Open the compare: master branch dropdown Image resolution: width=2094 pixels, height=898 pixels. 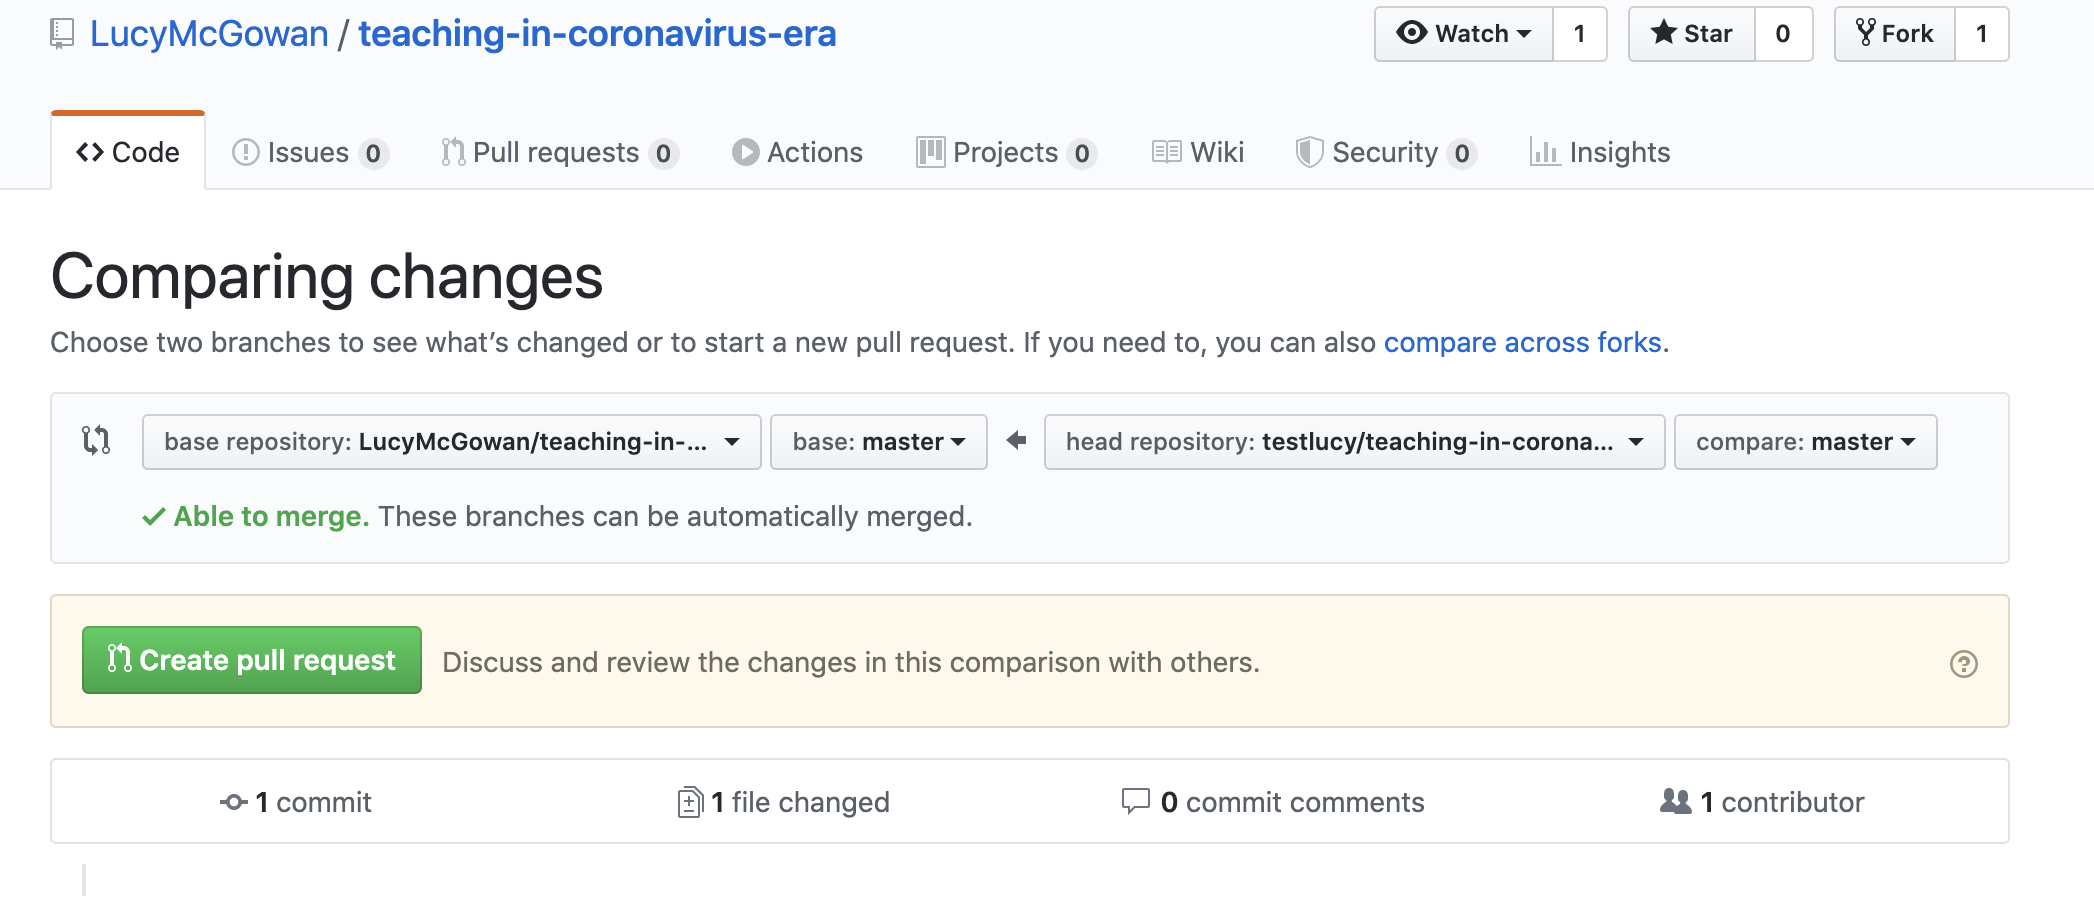tap(1805, 442)
